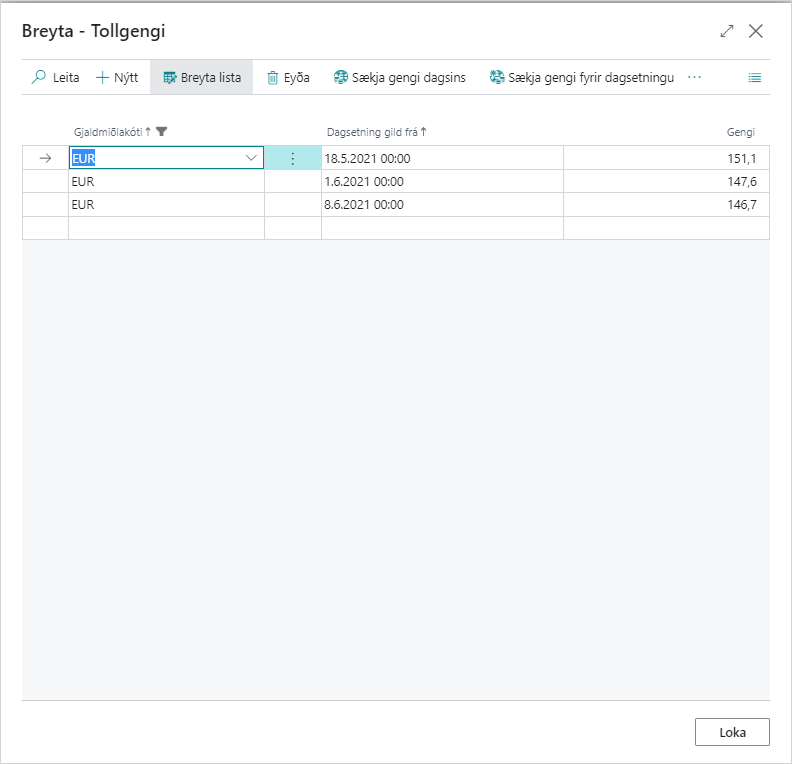The height and width of the screenshot is (764, 792).
Task: Expand the dialog to full screen
Action: (x=727, y=31)
